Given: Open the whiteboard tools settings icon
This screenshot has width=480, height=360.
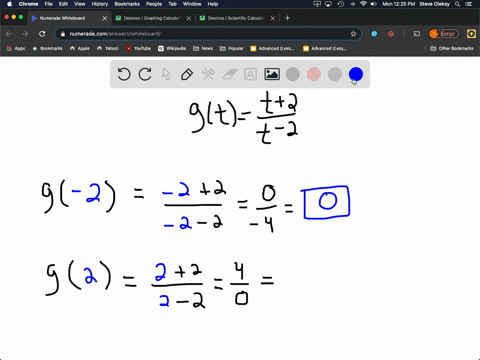Looking at the screenshot, I should click(208, 74).
